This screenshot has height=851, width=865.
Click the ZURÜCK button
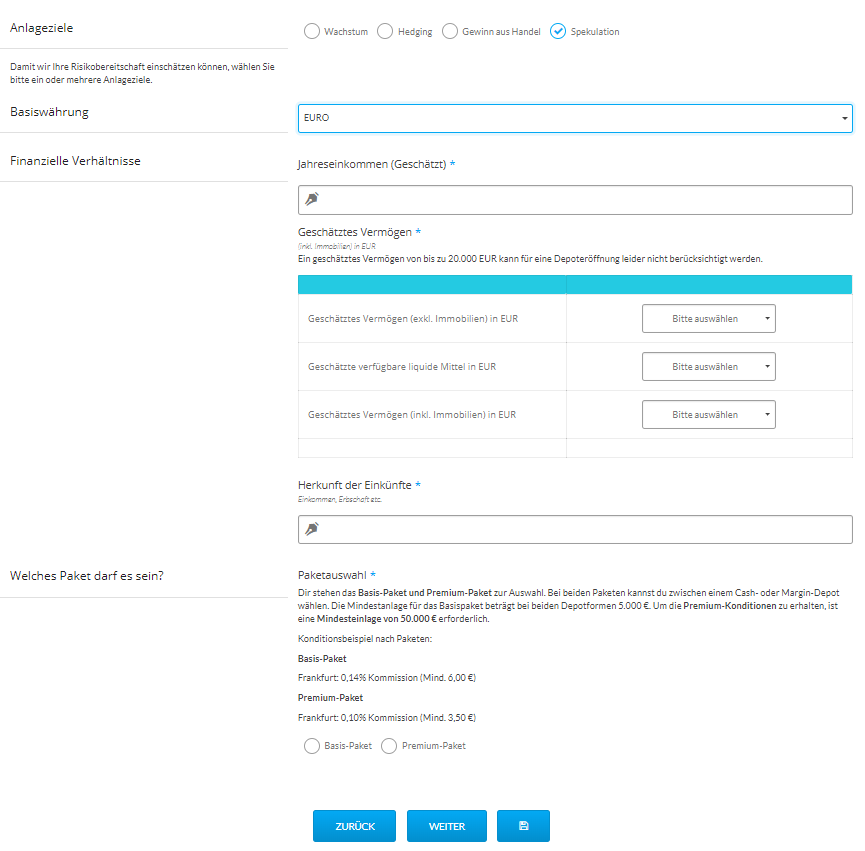coord(354,826)
